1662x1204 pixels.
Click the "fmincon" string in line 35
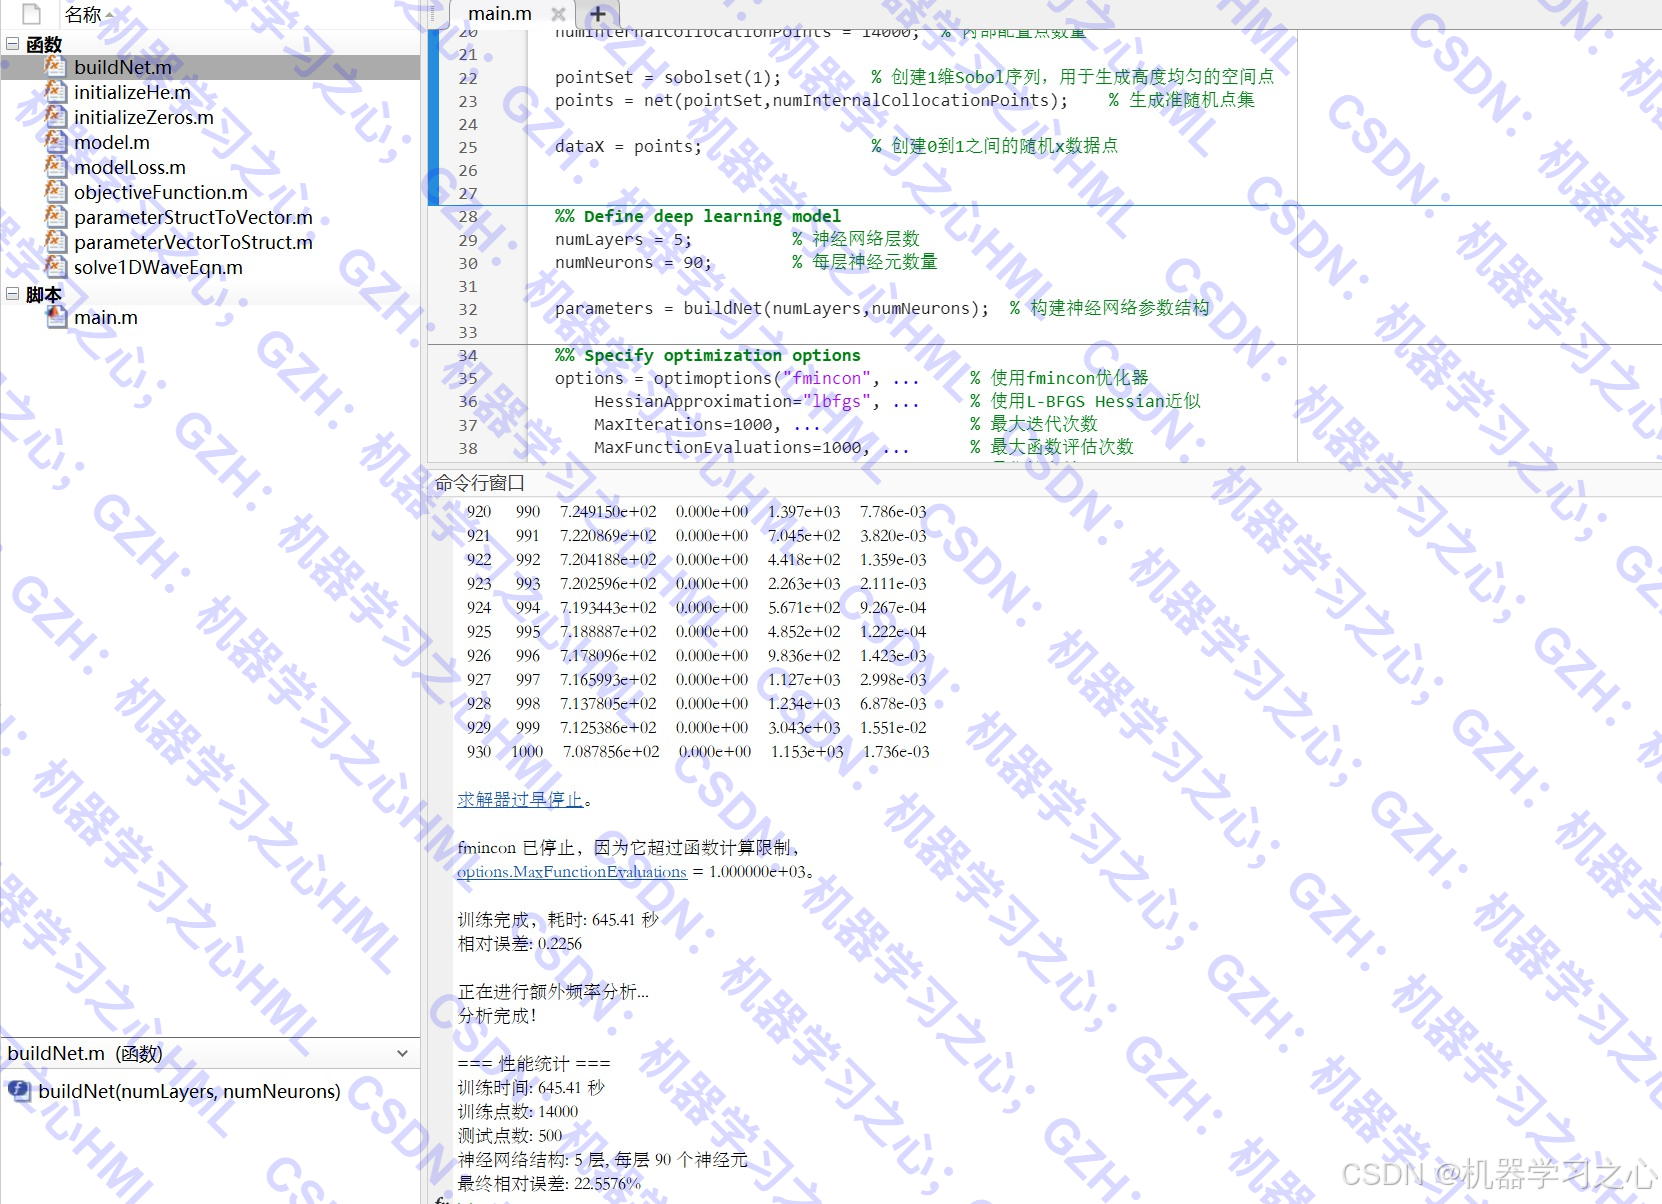[x=827, y=378]
